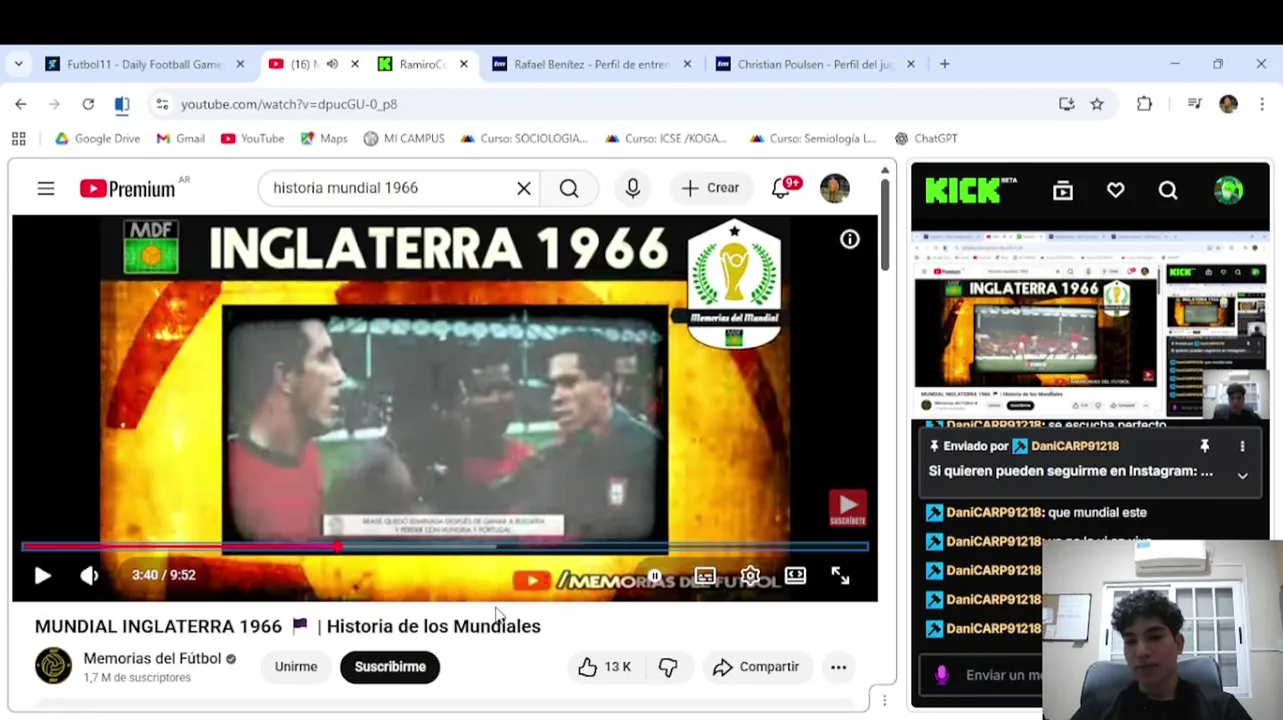Open the Chrome three-dot menu
The height and width of the screenshot is (720, 1283).
[x=1262, y=104]
